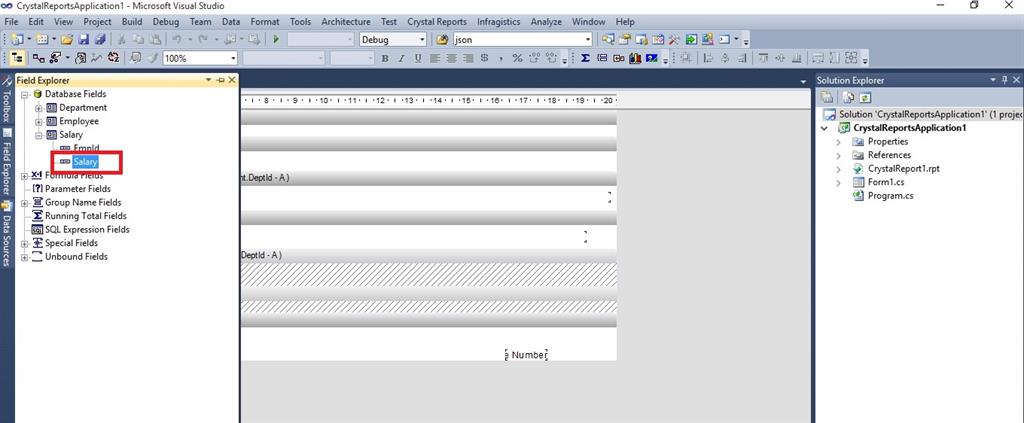Open the Format menu
This screenshot has height=423, width=1024.
[264, 22]
